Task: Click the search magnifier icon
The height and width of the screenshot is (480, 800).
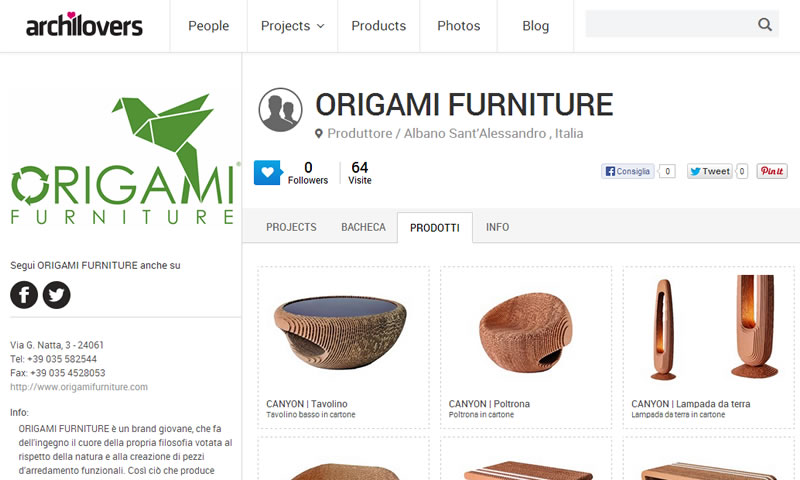Action: click(x=764, y=24)
